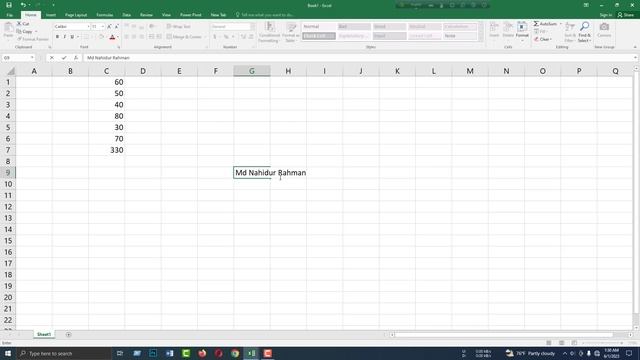Open Task View on the taskbar

(120, 353)
